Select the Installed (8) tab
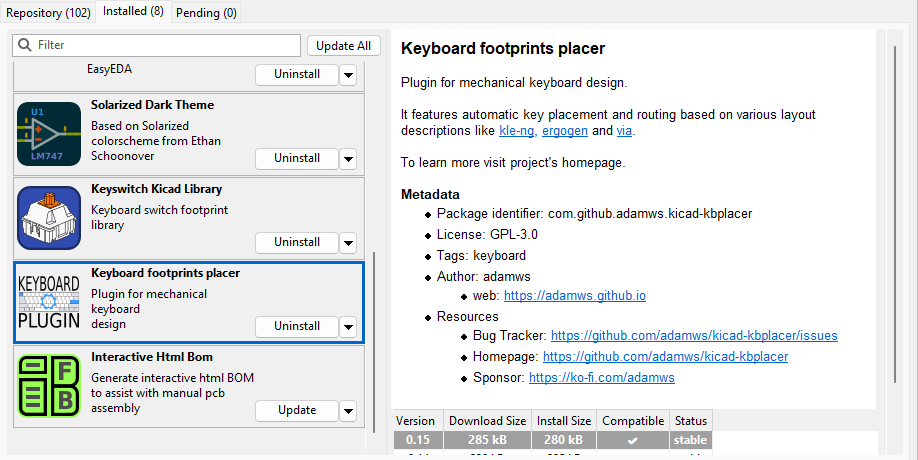The image size is (918, 460). tap(134, 12)
